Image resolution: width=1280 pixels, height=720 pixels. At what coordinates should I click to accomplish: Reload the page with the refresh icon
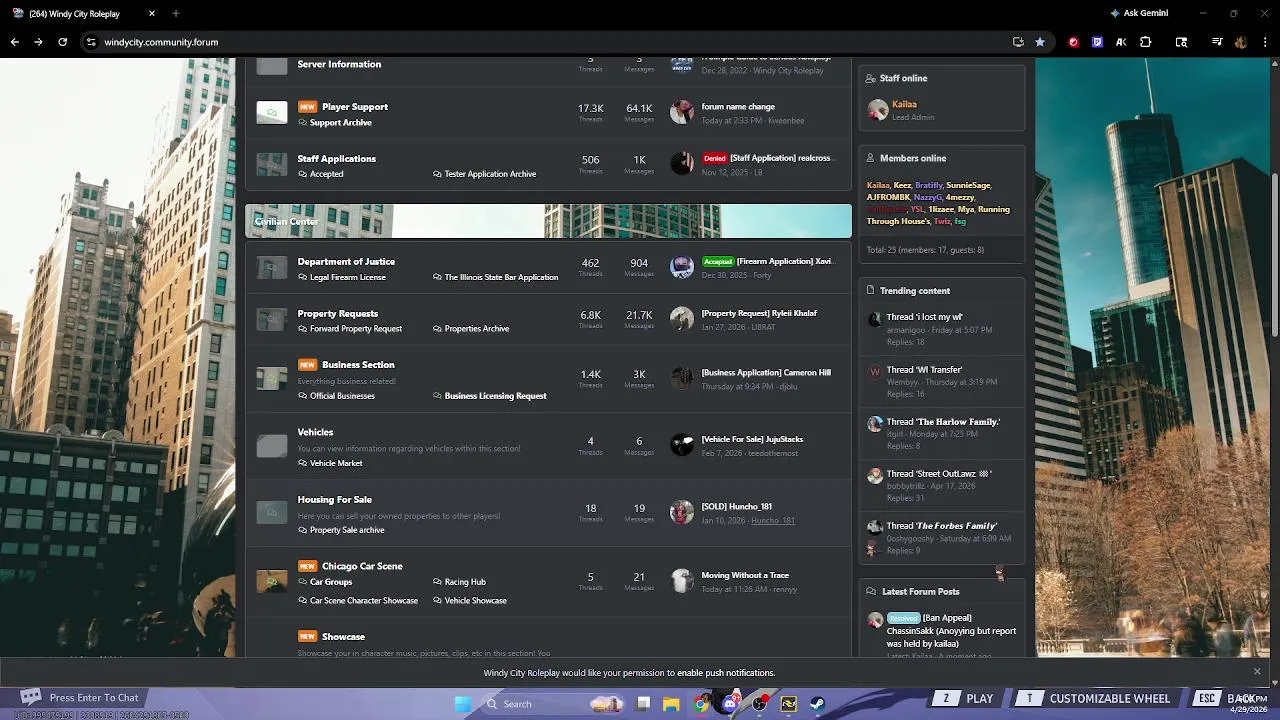click(62, 42)
